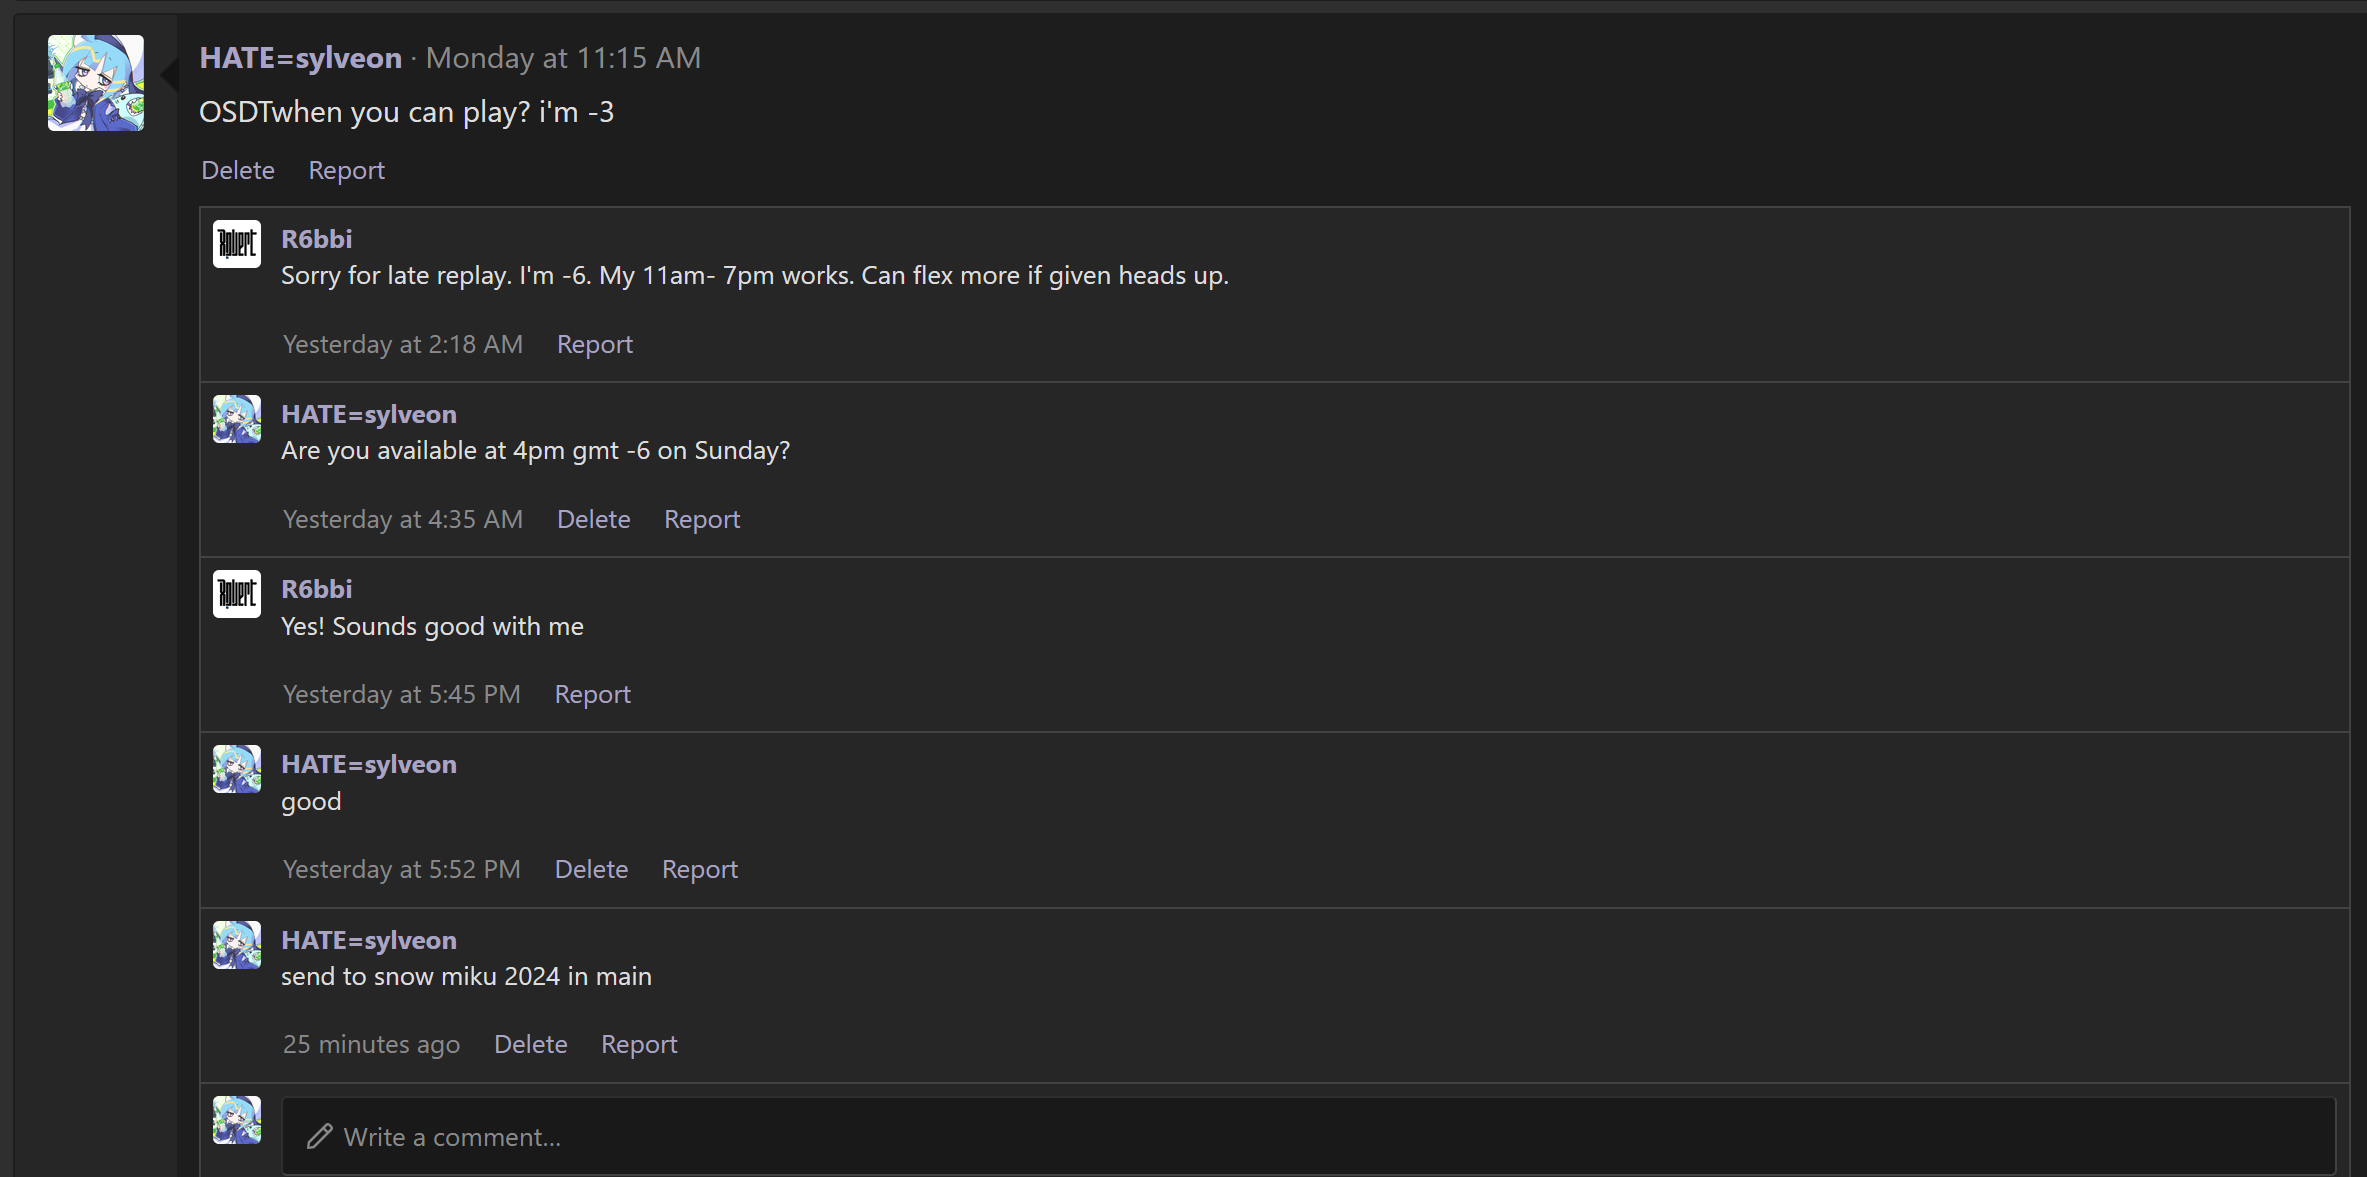Report R6bbi's "Yes! Sounds good with me" reply
2367x1177 pixels.
(x=592, y=694)
